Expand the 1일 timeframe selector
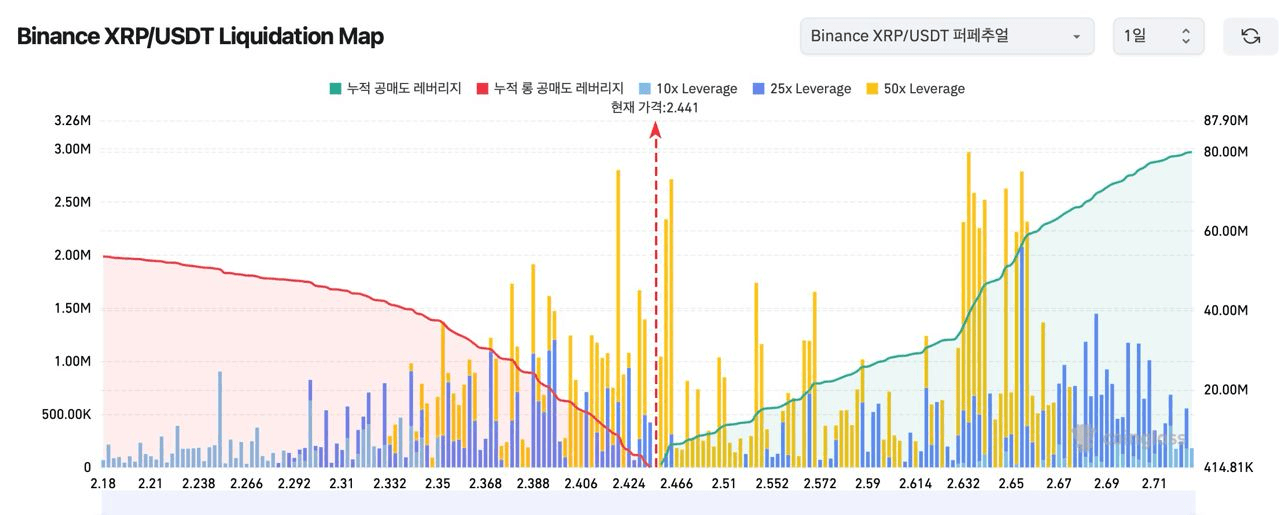This screenshot has width=1280, height=515. click(x=1158, y=36)
